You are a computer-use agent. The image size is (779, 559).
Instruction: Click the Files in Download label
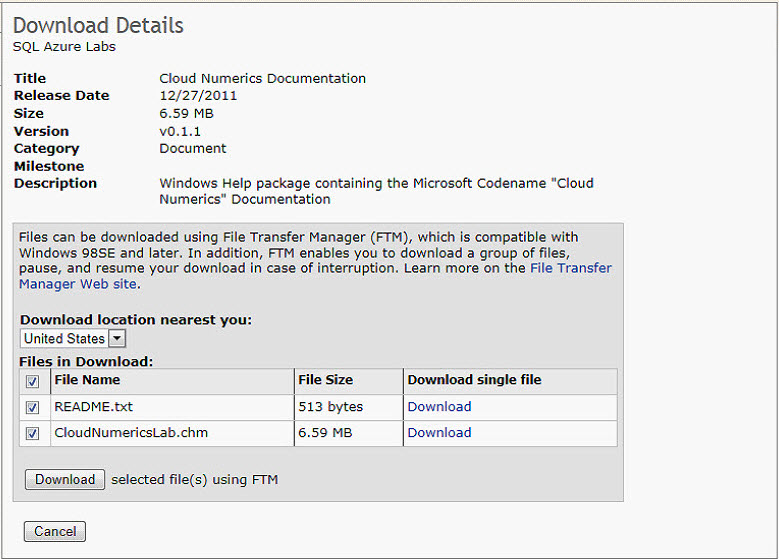86,361
